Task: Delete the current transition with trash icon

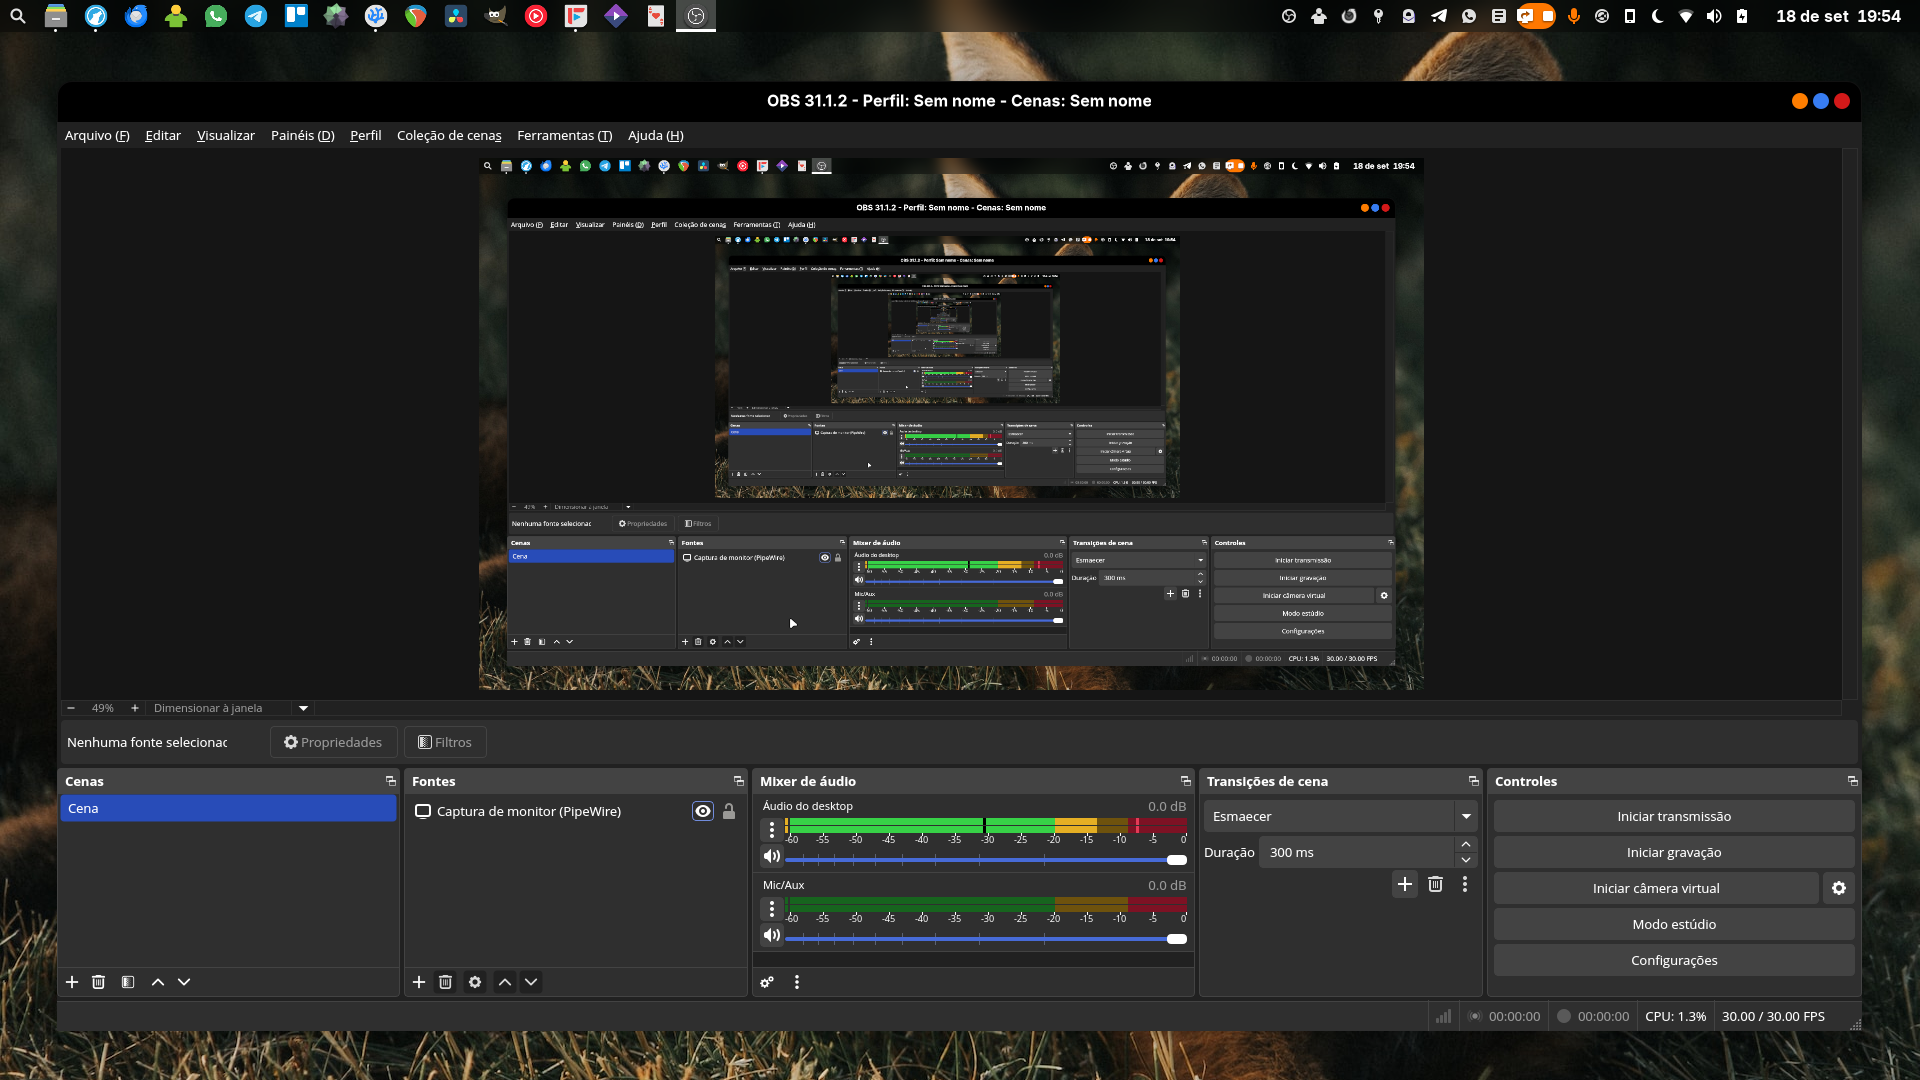Action: coord(1436,884)
